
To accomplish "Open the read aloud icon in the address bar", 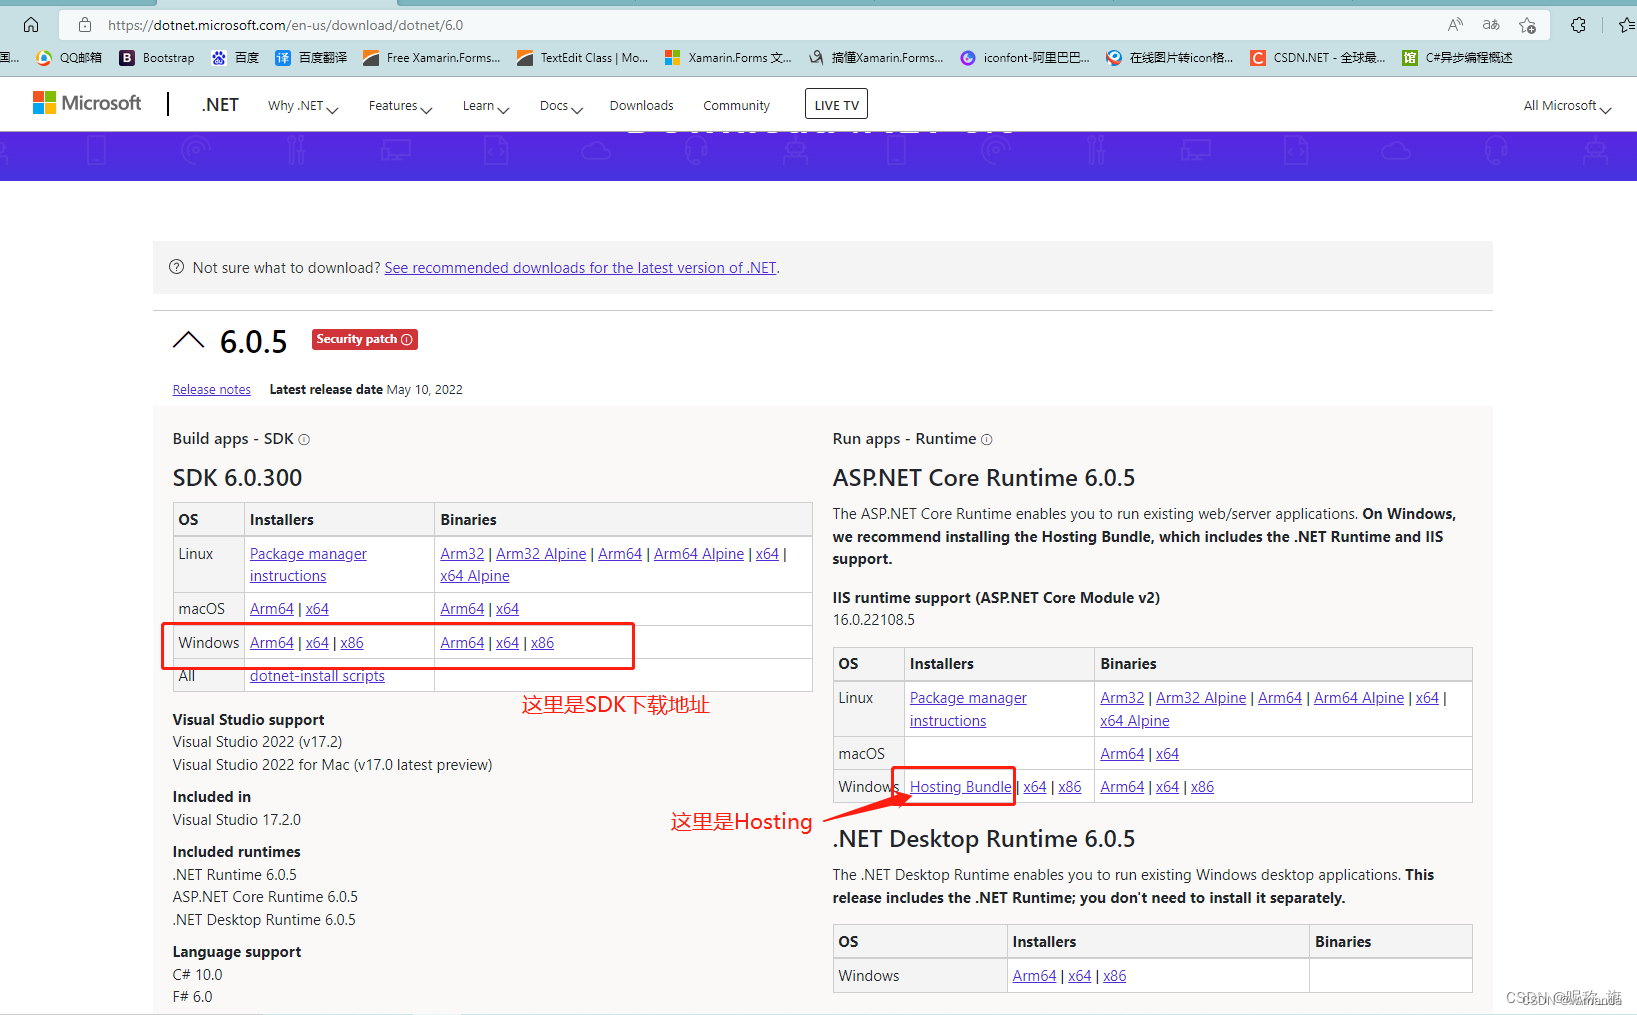I will point(1455,25).
